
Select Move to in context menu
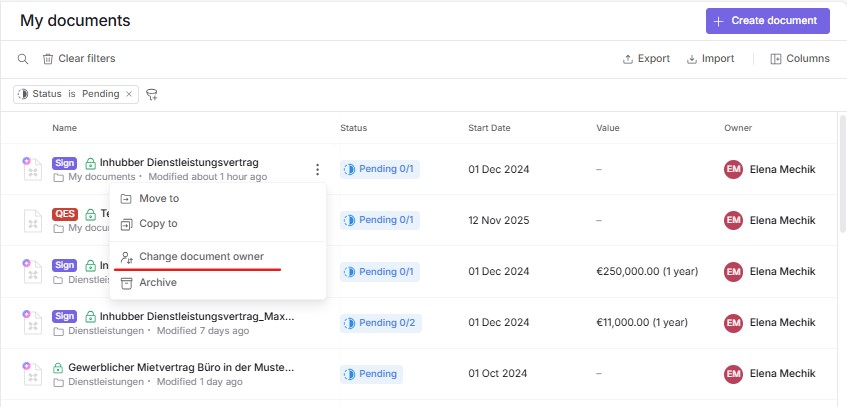(x=158, y=199)
